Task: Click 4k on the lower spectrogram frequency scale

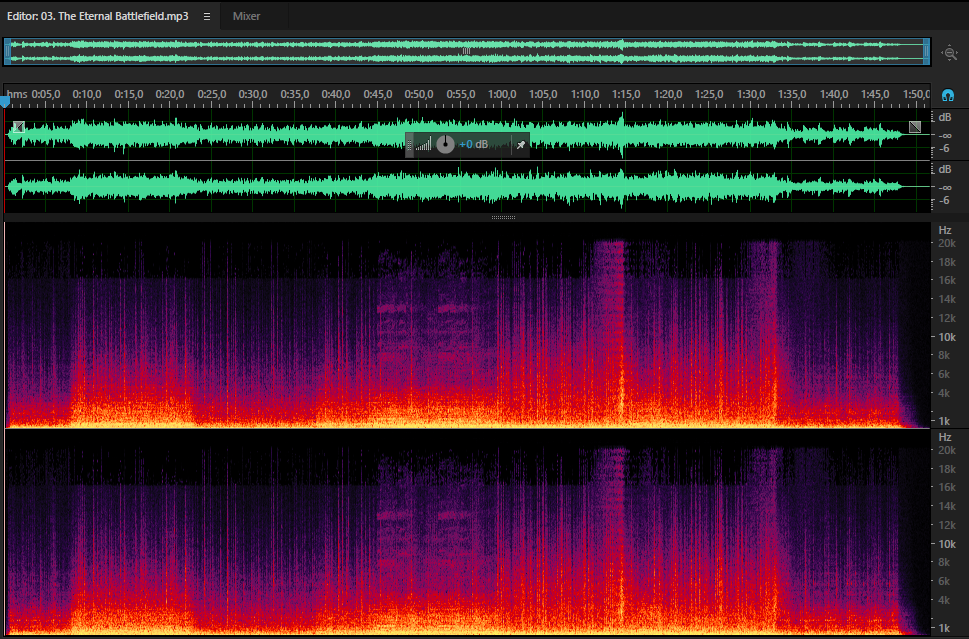Action: point(944,600)
